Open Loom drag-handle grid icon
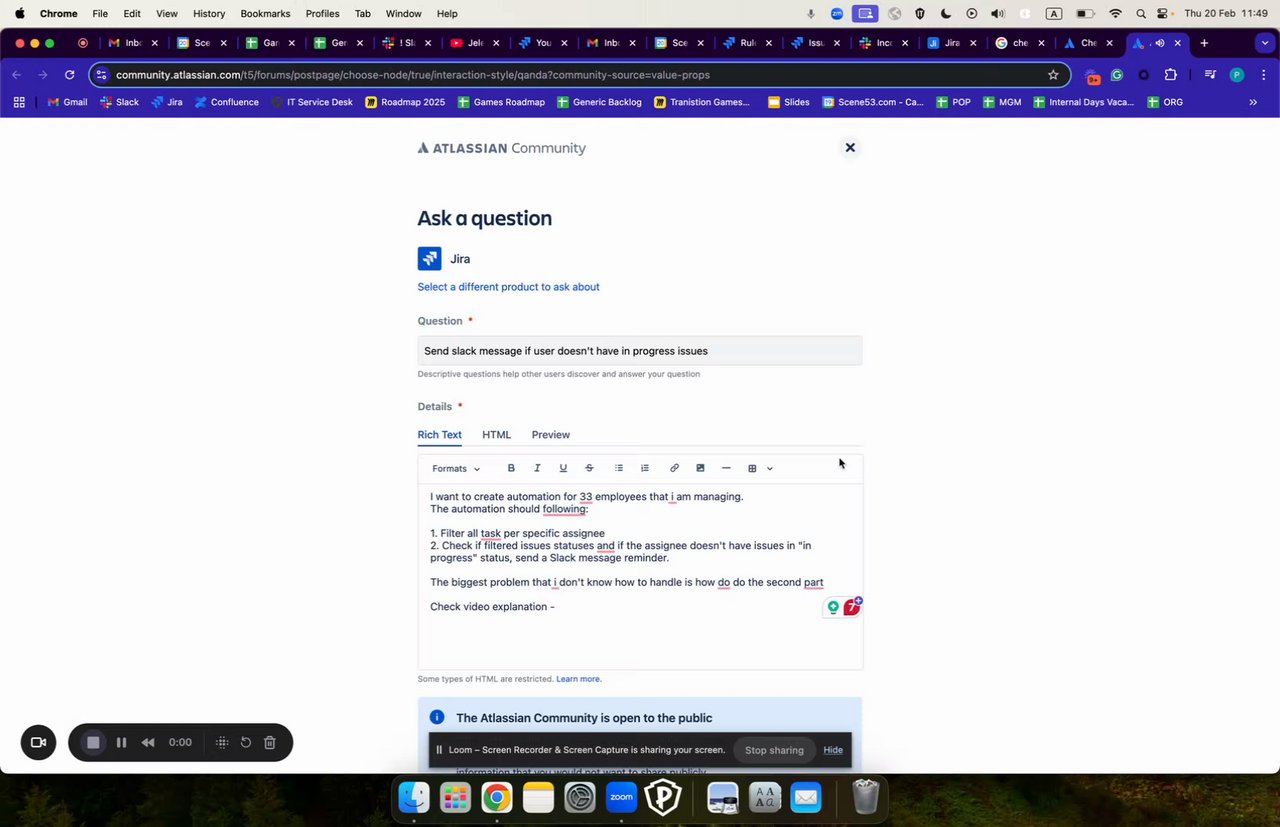This screenshot has width=1280, height=827. pyautogui.click(x=222, y=742)
